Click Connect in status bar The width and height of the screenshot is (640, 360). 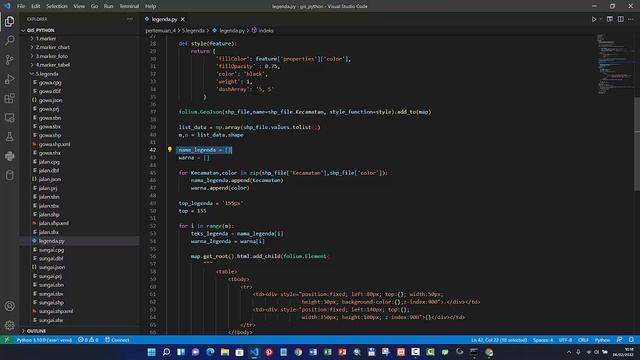click(x=117, y=340)
